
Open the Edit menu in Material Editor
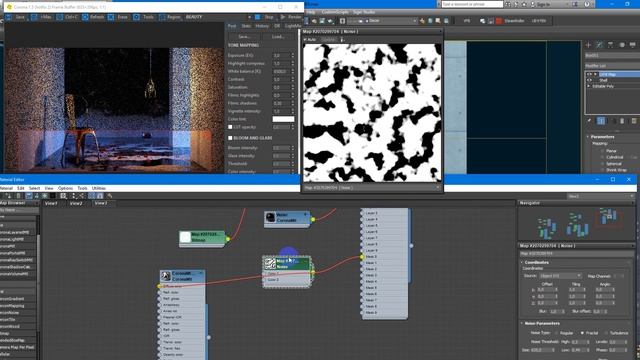[21, 188]
